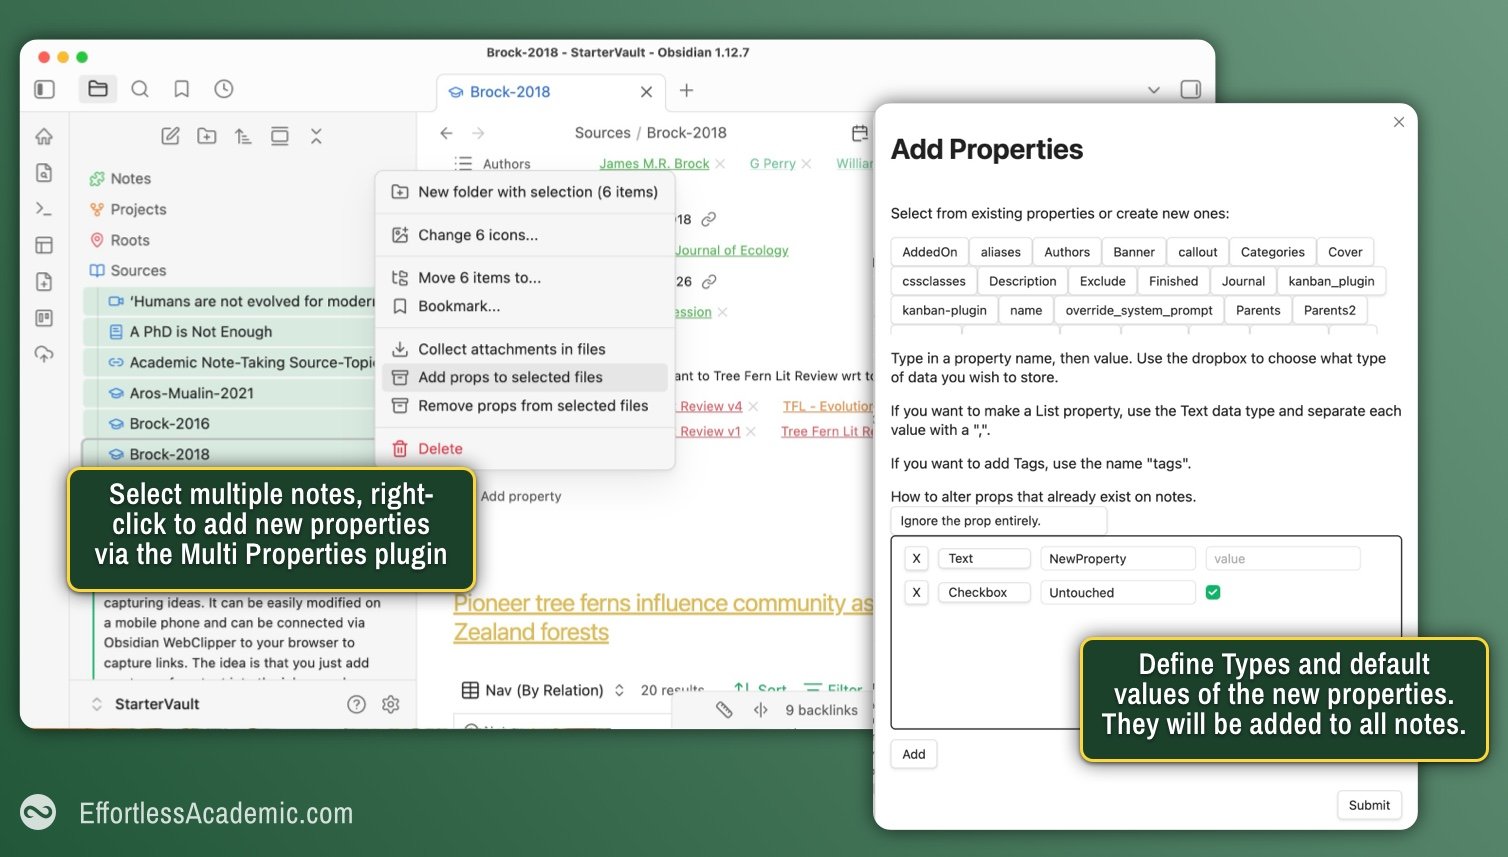The image size is (1508, 857).
Task: Navigate forward with the right arrow
Action: [x=478, y=133]
